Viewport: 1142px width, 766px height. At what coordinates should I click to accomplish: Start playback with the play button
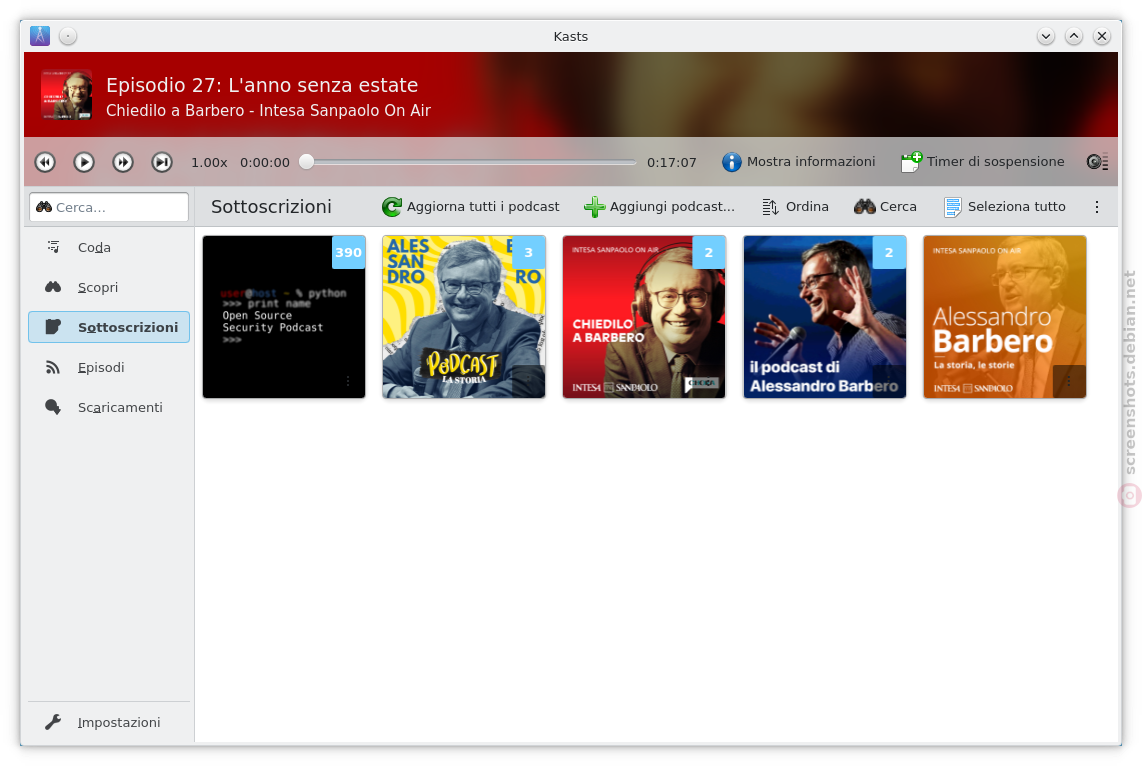tap(84, 162)
